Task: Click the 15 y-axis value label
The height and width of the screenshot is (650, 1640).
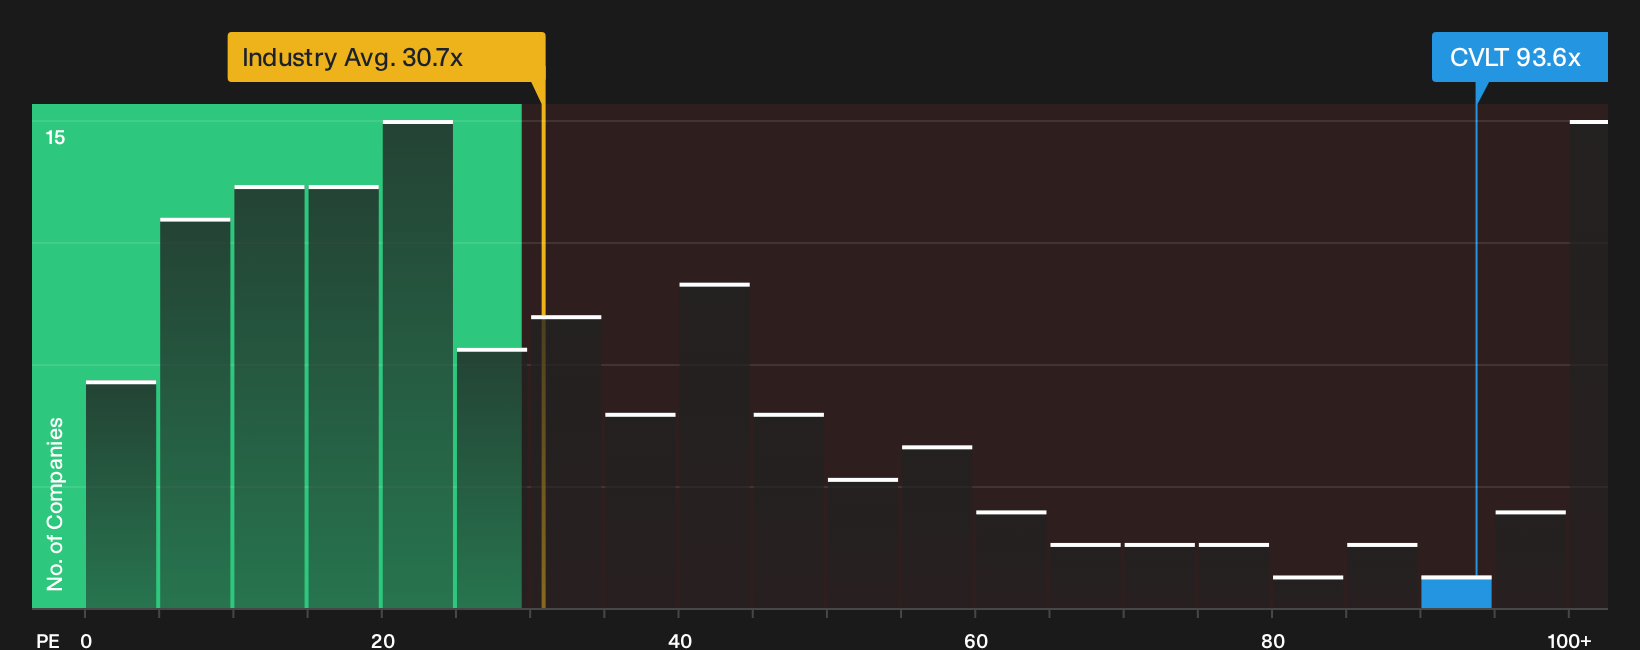Action: pos(55,138)
